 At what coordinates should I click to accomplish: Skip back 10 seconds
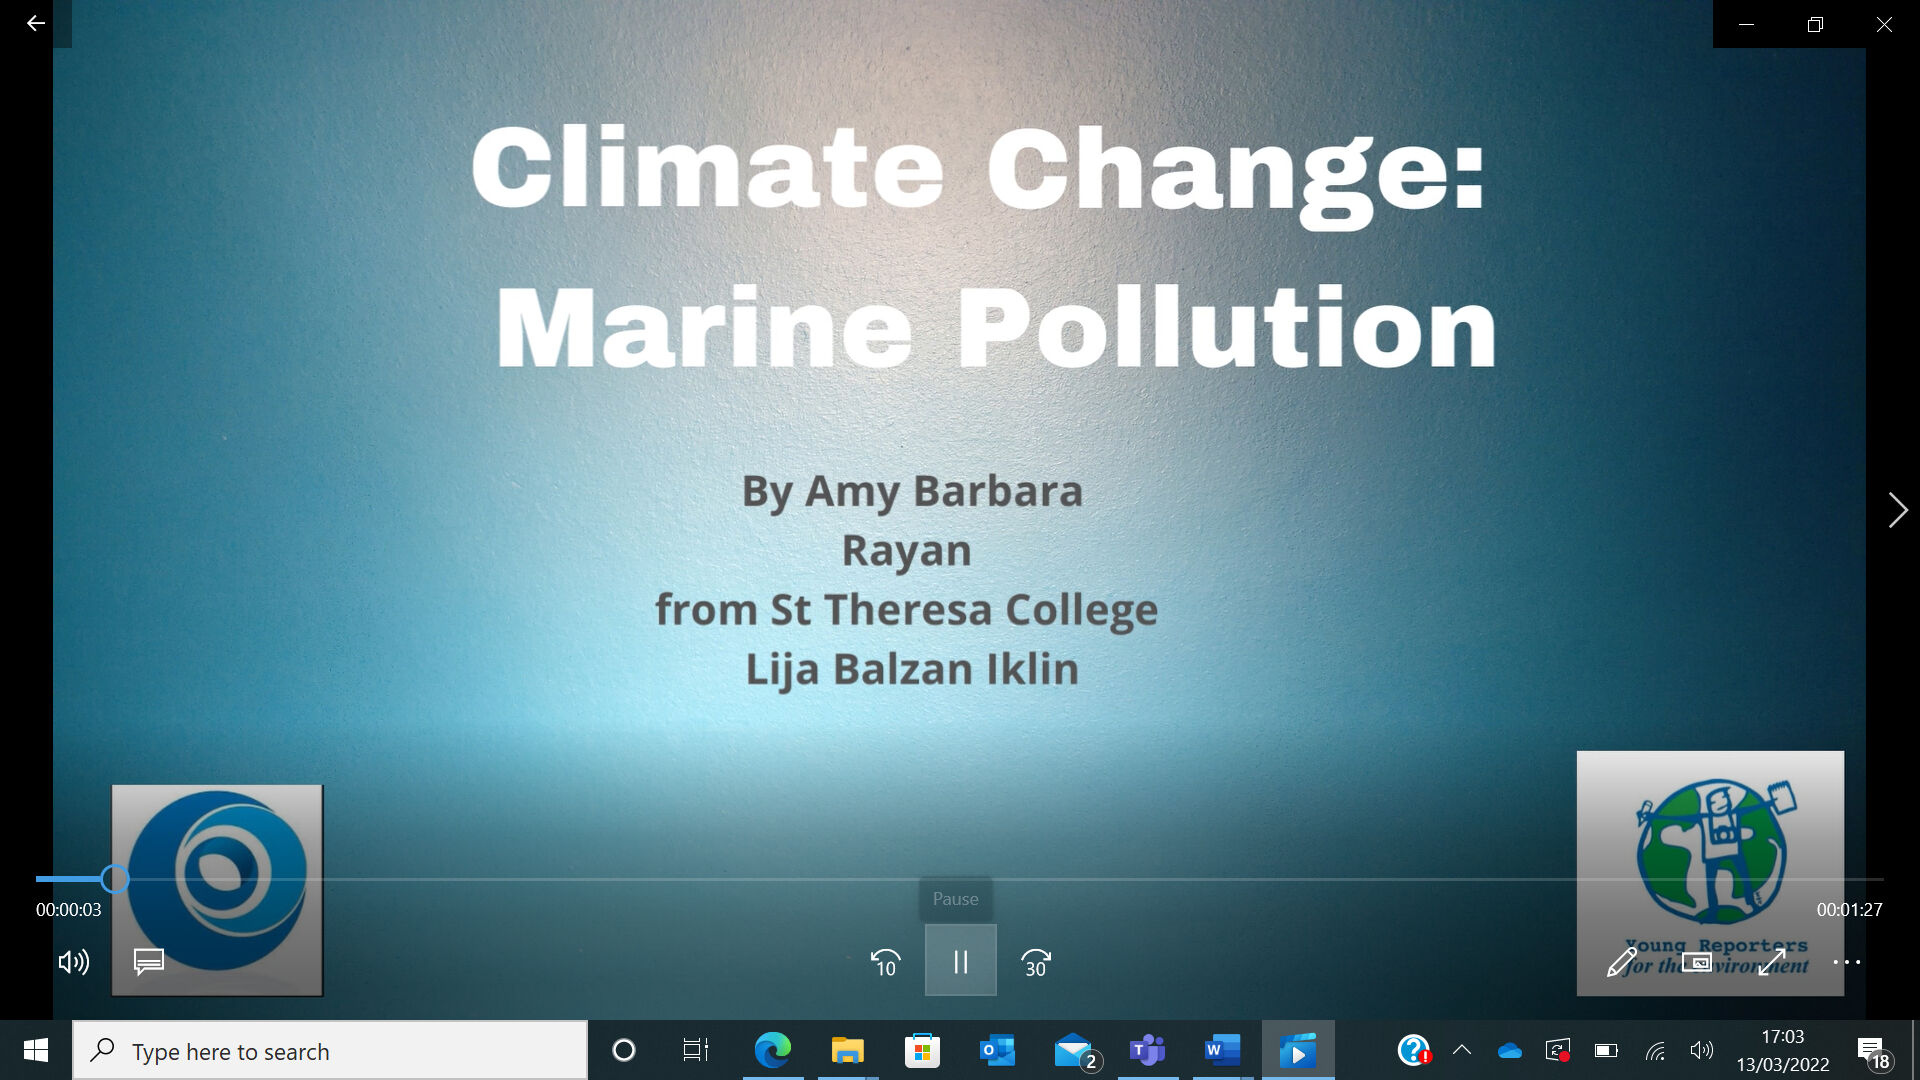click(x=885, y=962)
